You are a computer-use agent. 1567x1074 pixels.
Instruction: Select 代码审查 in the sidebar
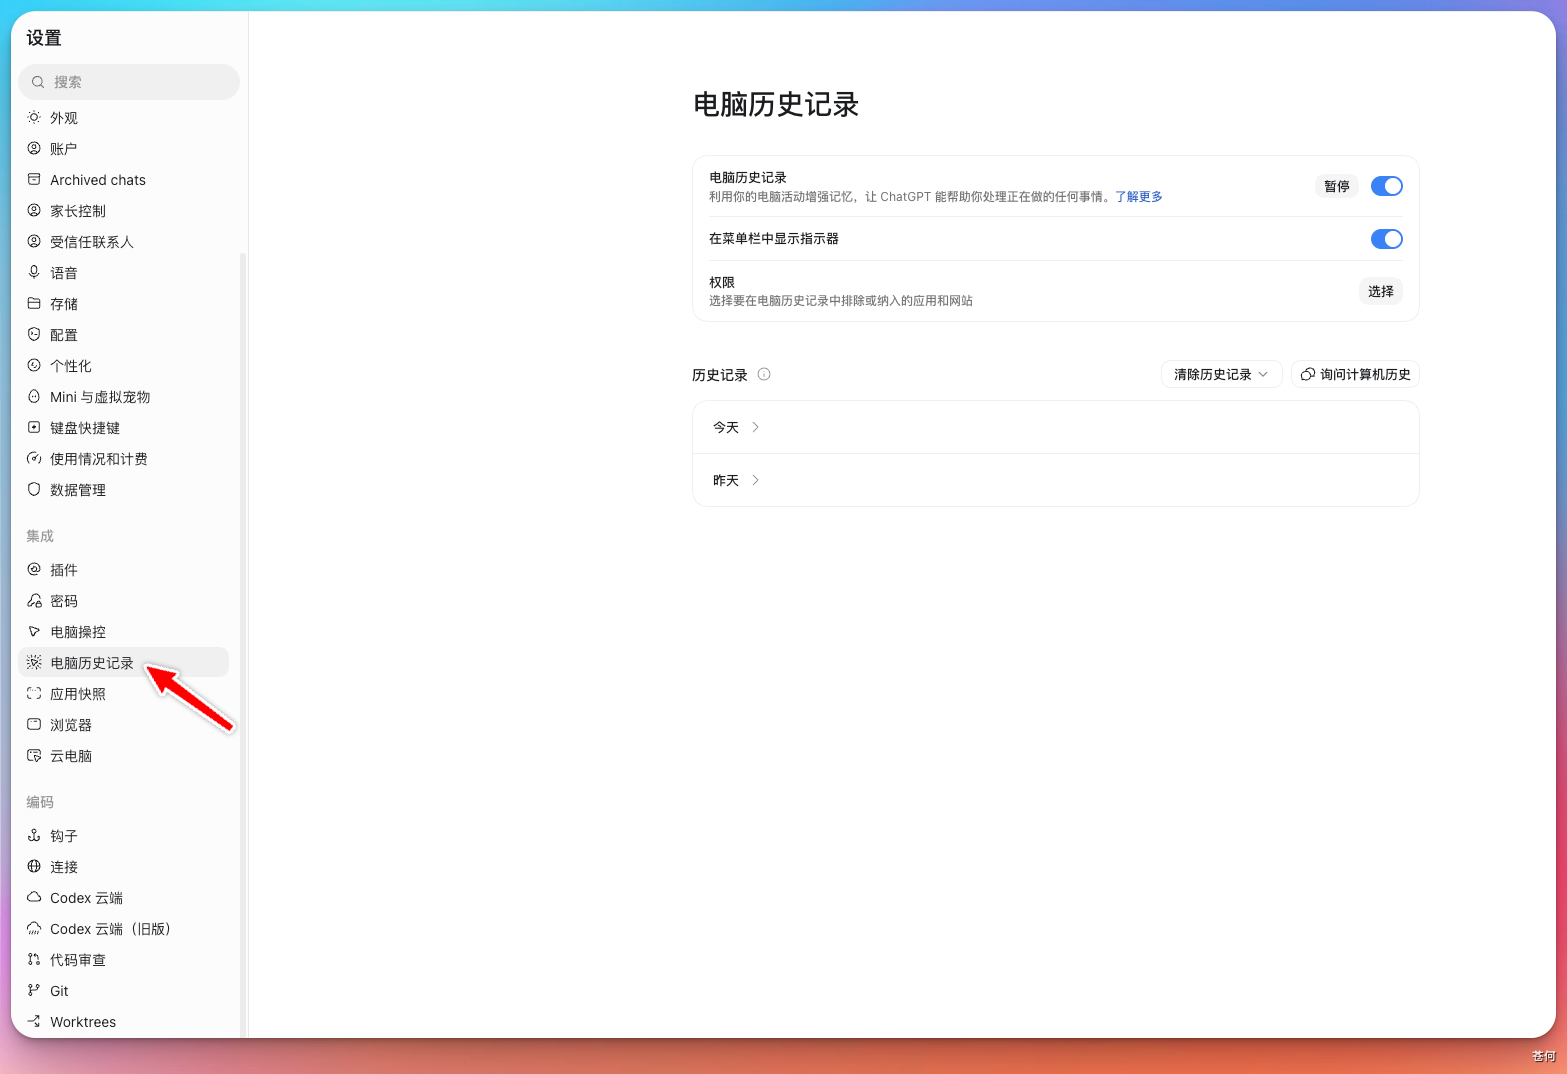tap(123, 959)
